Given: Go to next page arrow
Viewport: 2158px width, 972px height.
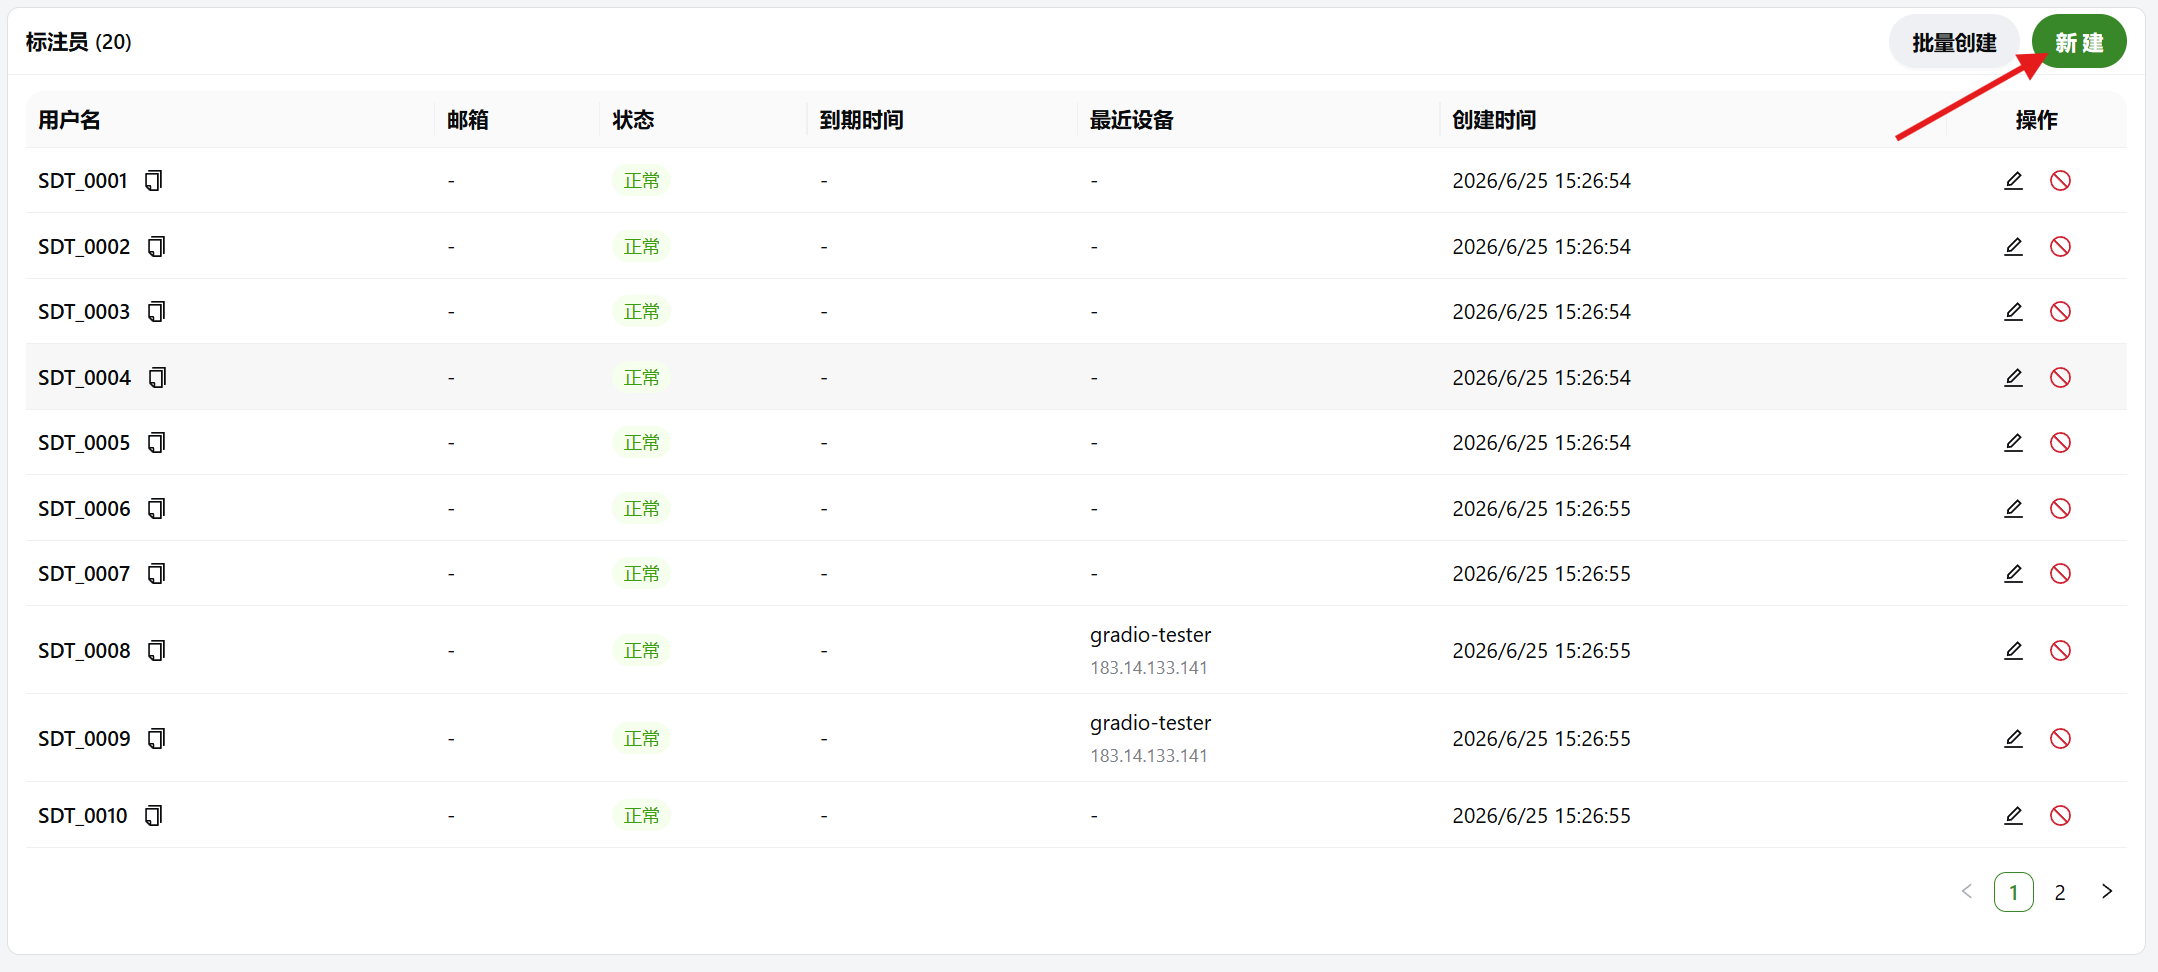Looking at the screenshot, I should click(2107, 892).
